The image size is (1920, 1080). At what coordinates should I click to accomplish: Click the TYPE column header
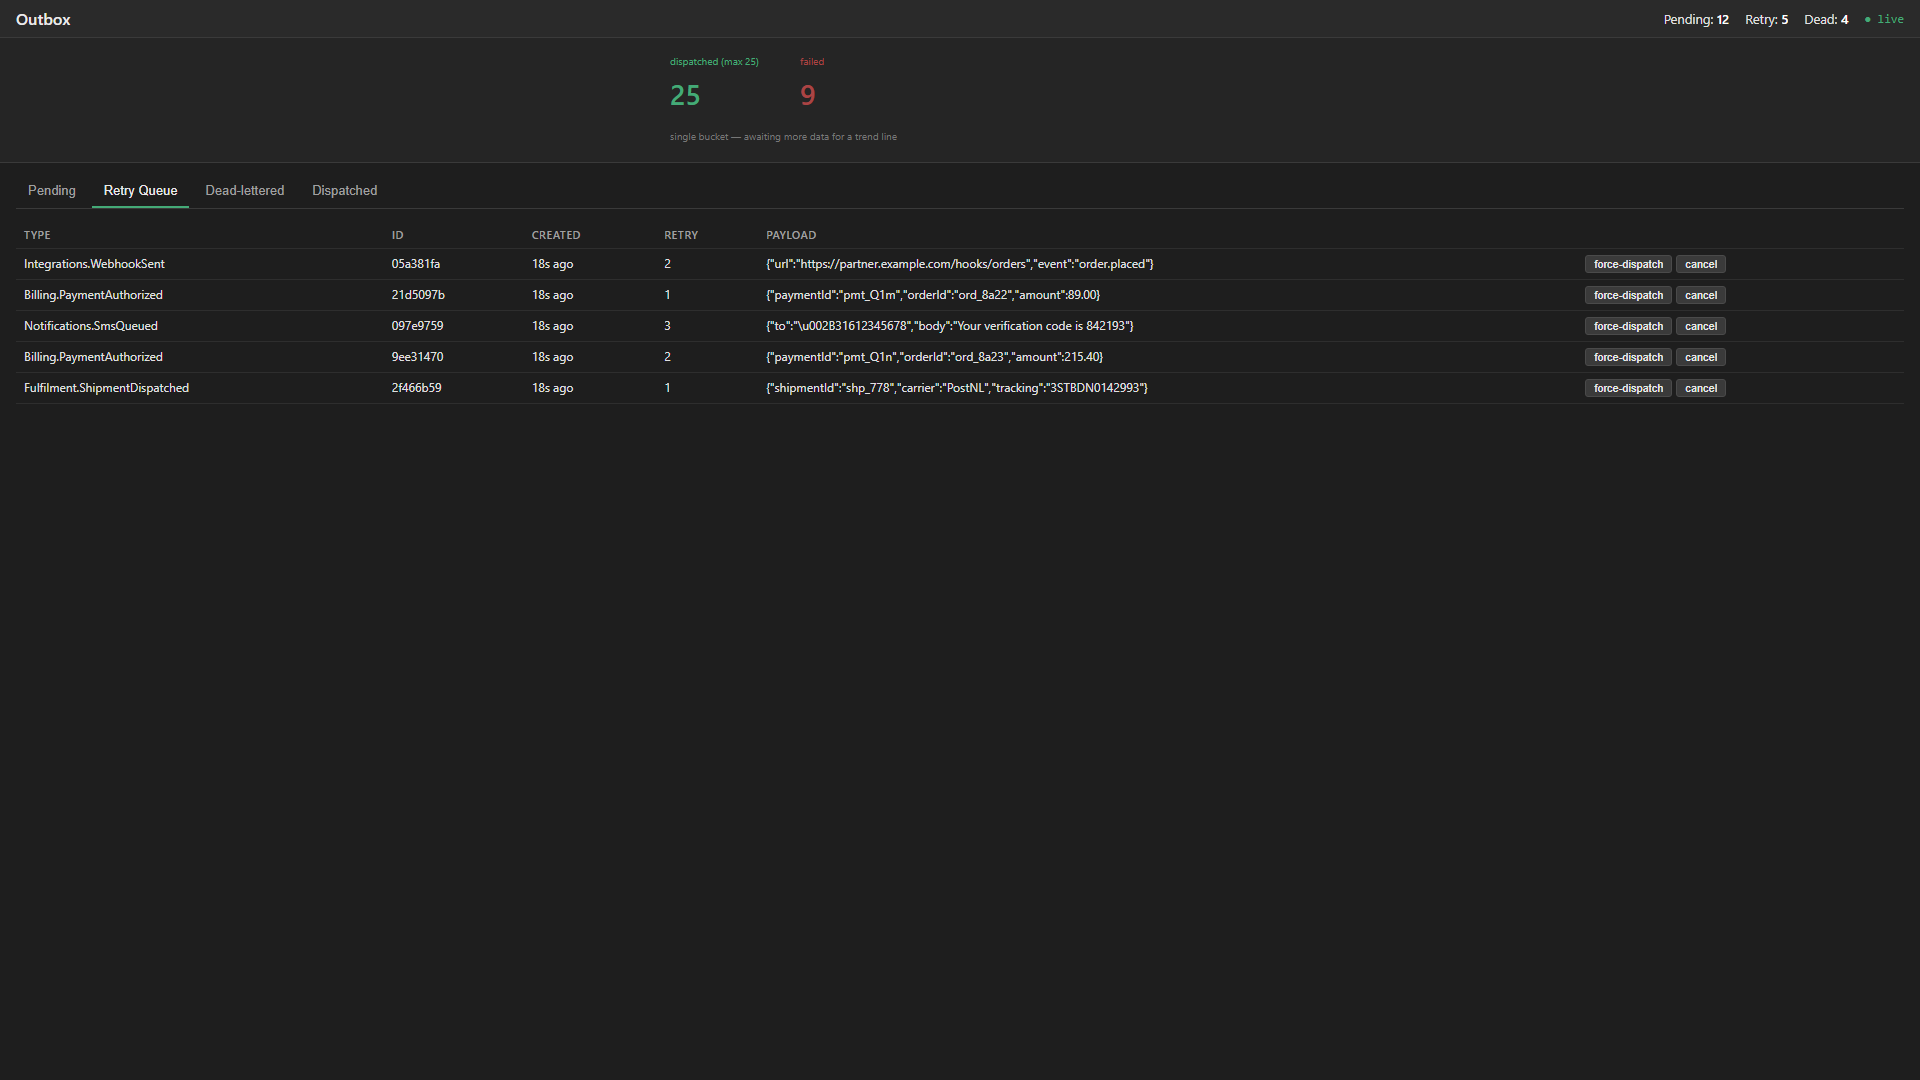click(37, 235)
